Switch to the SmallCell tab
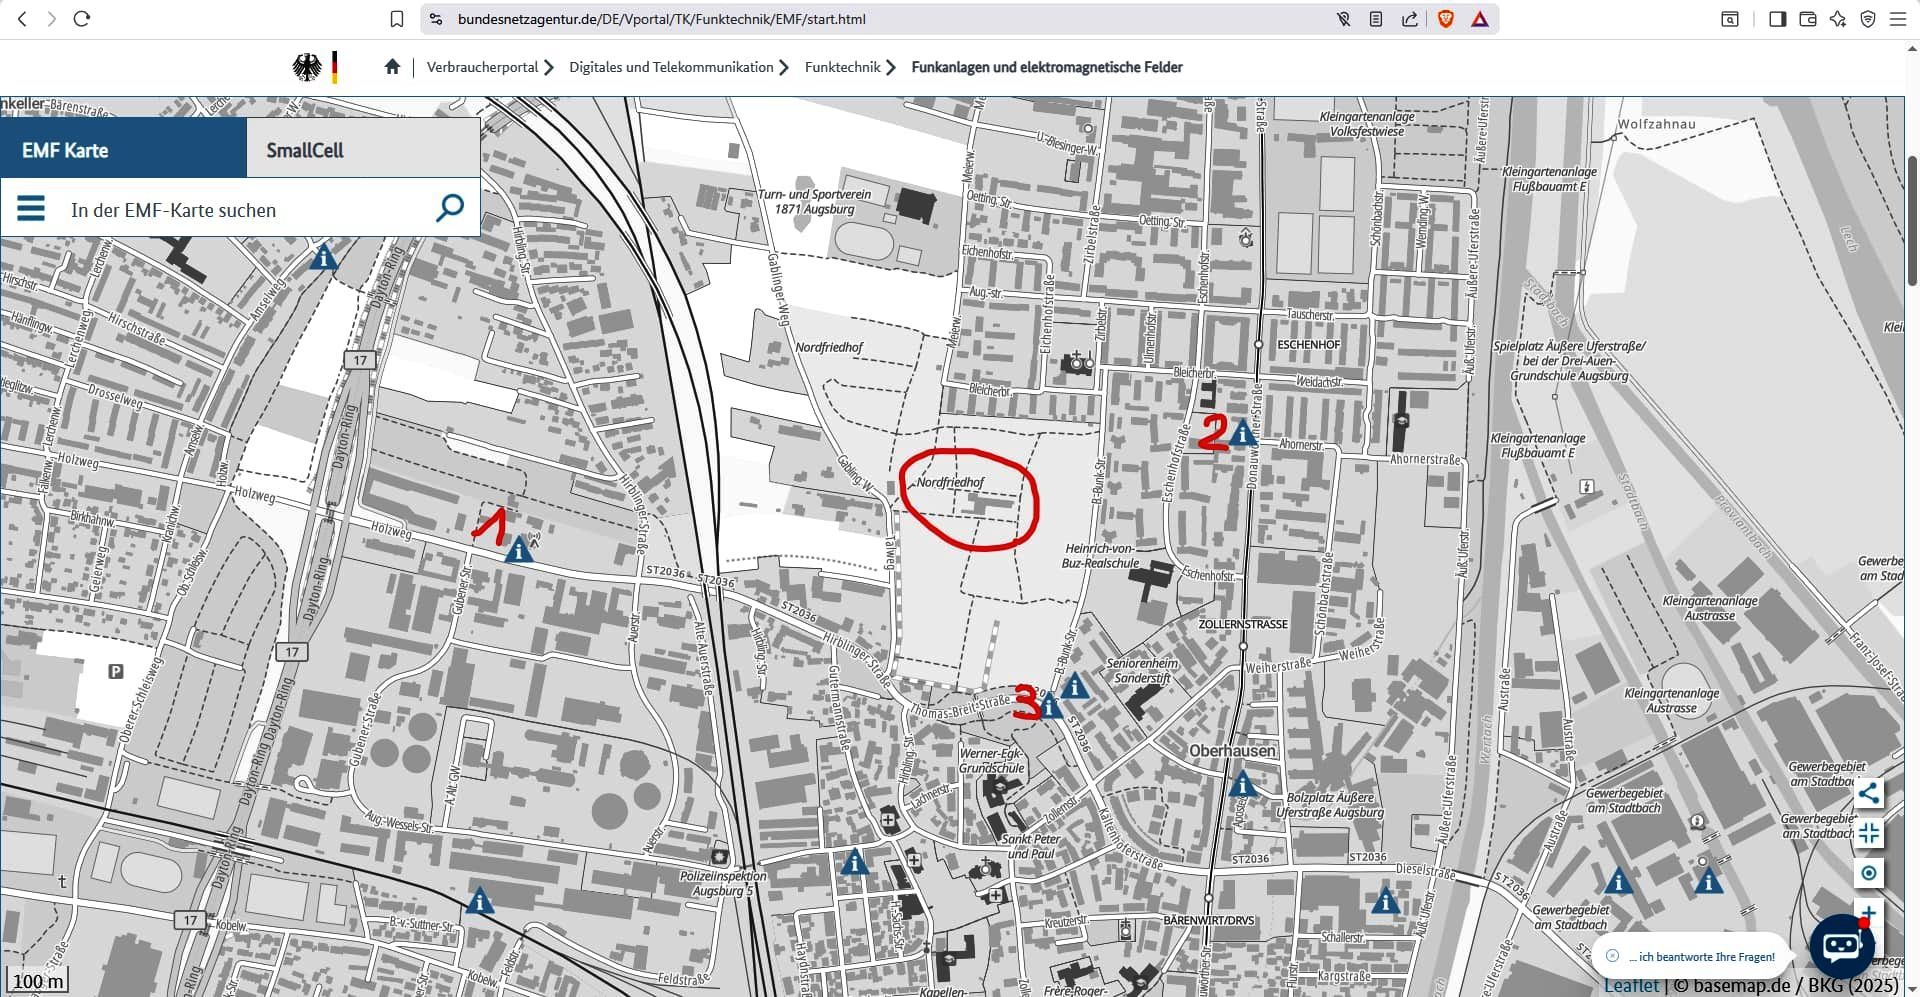 305,150
